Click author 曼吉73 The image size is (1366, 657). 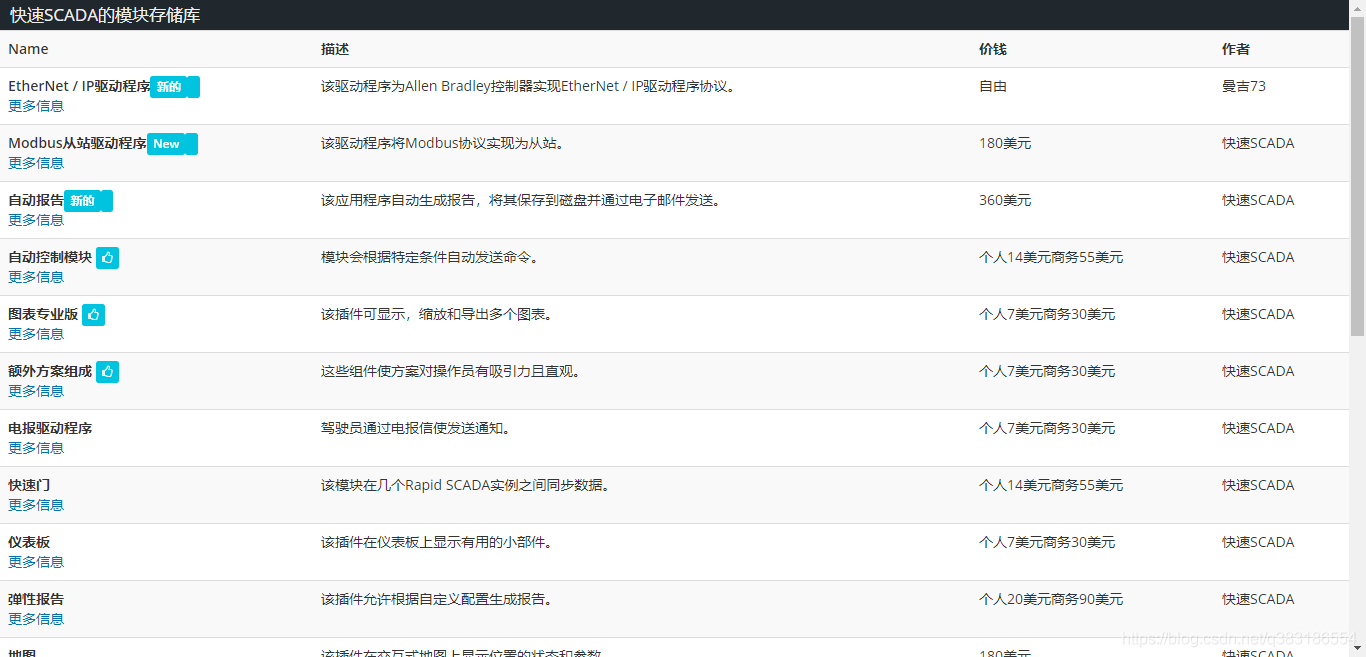pos(1244,86)
